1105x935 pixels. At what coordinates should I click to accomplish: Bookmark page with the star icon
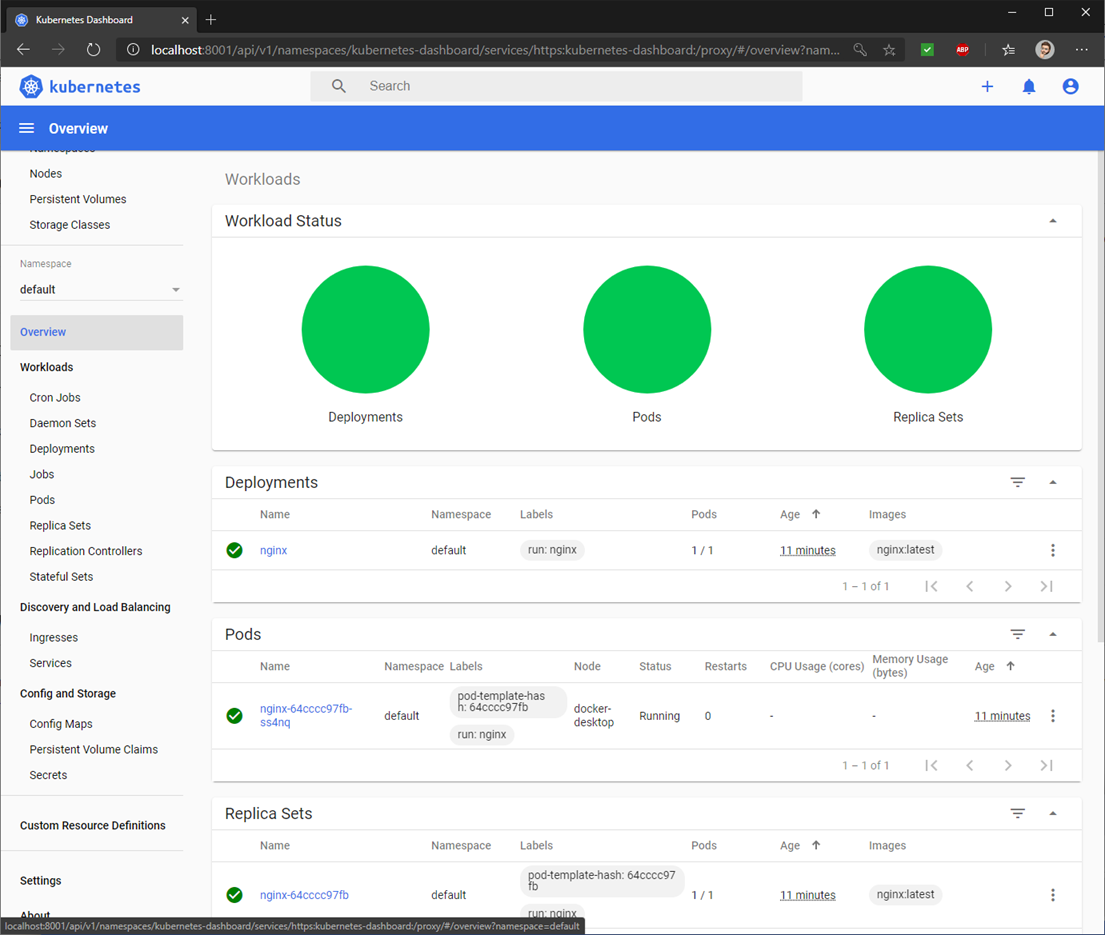point(889,49)
